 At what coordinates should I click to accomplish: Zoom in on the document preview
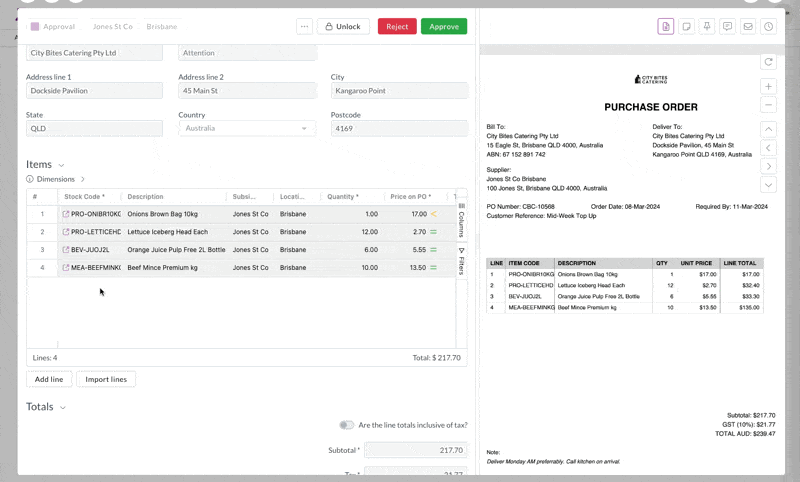click(768, 86)
